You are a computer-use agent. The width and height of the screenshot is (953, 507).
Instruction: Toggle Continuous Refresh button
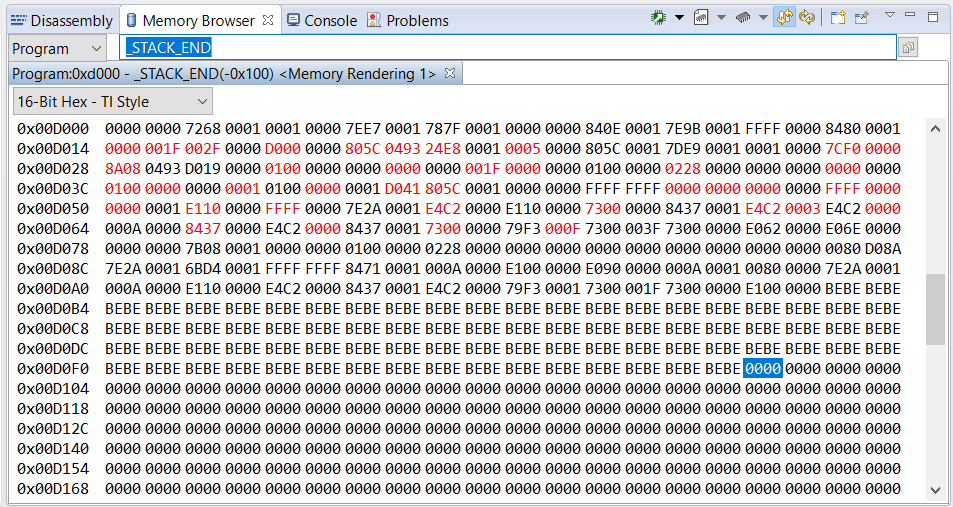[x=785, y=18]
